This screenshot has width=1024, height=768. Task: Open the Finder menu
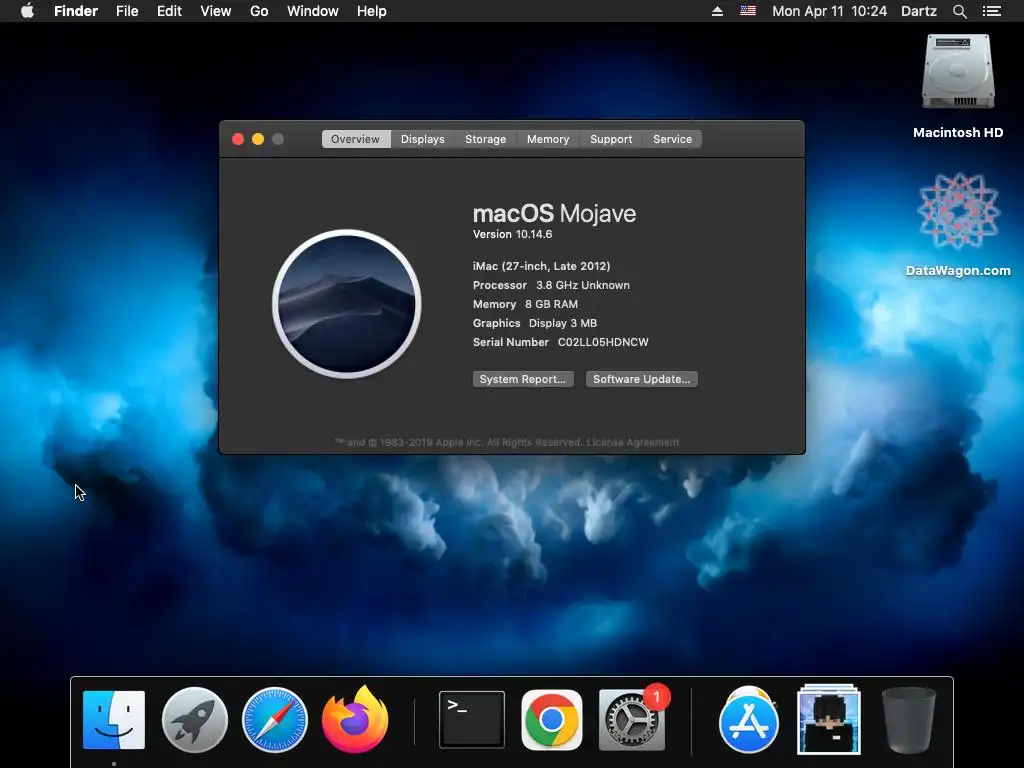coord(76,11)
